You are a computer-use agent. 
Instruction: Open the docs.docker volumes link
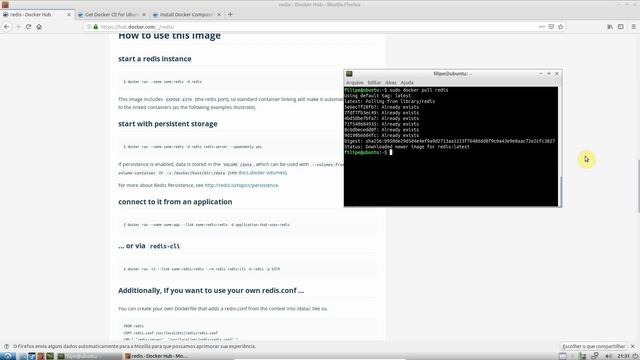(x=262, y=173)
